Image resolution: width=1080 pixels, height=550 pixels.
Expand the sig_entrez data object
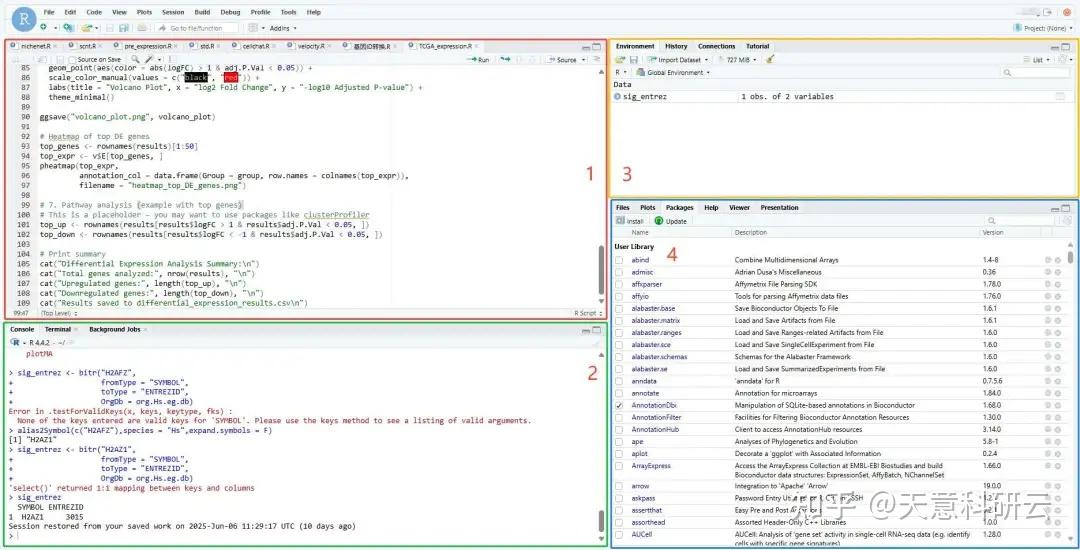coord(618,97)
